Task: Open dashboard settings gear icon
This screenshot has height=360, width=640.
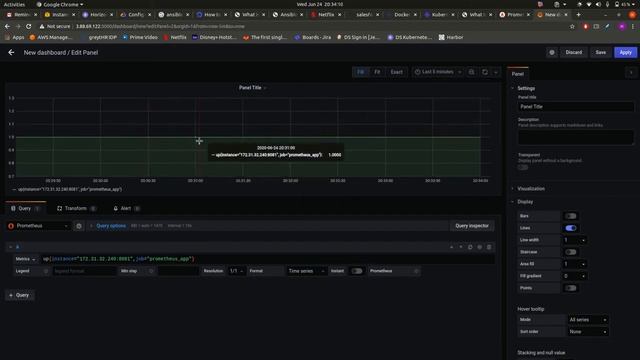Action: 552,52
